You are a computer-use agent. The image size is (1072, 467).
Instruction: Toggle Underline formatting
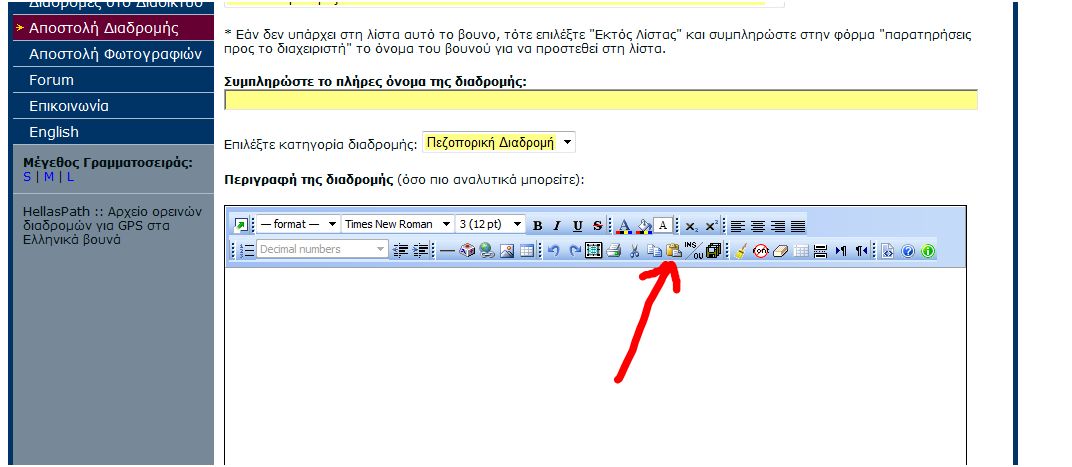coord(577,225)
